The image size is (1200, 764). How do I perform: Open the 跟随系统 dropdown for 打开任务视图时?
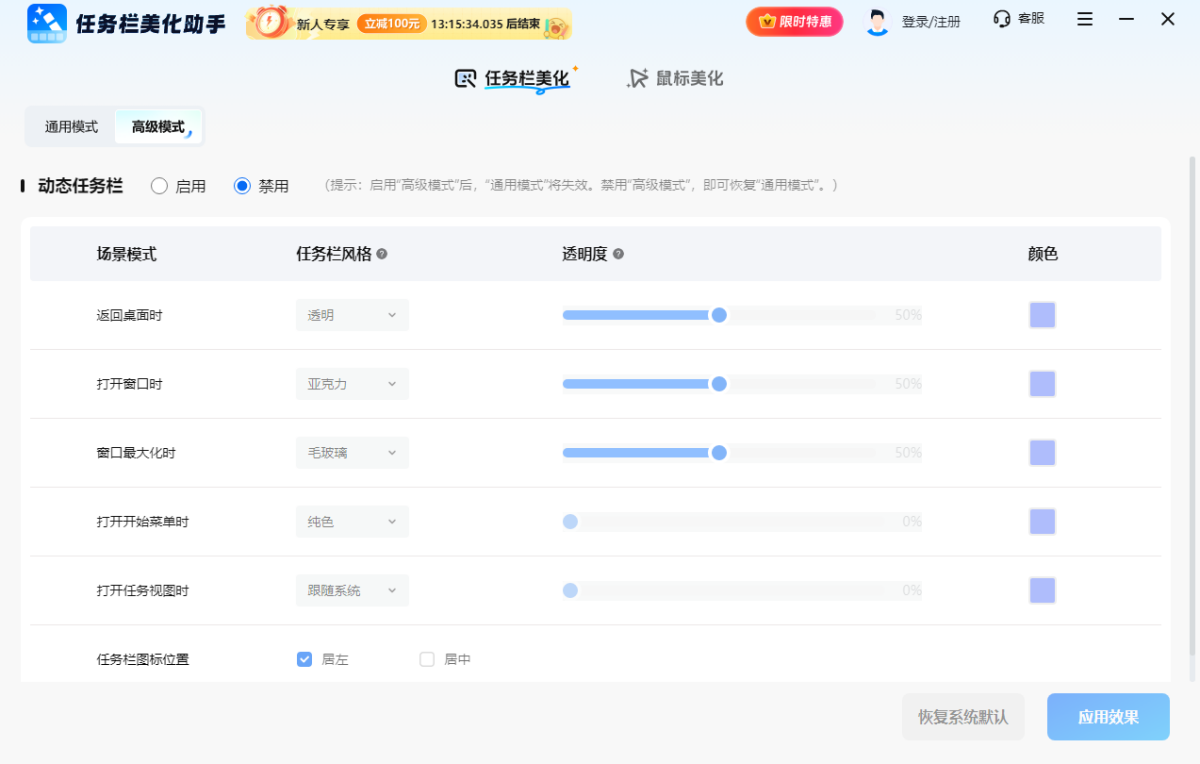[352, 590]
